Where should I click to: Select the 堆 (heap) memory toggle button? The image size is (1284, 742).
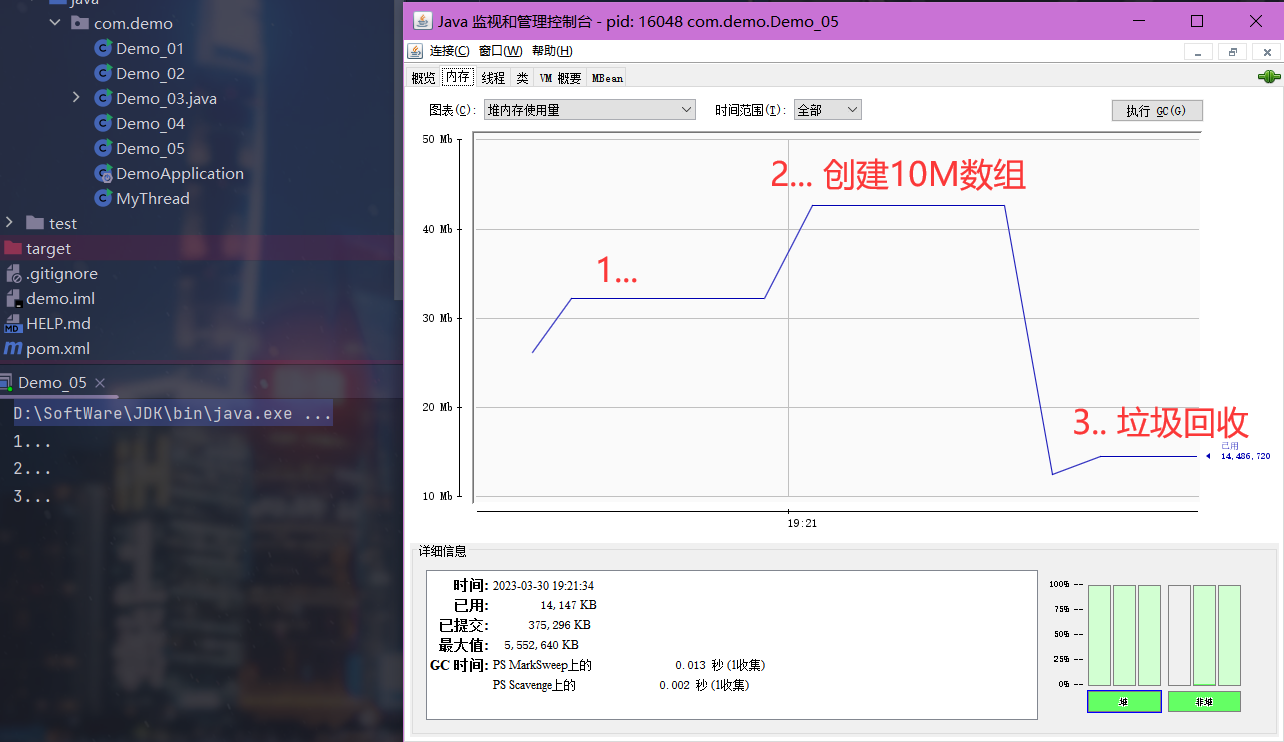coord(1124,702)
